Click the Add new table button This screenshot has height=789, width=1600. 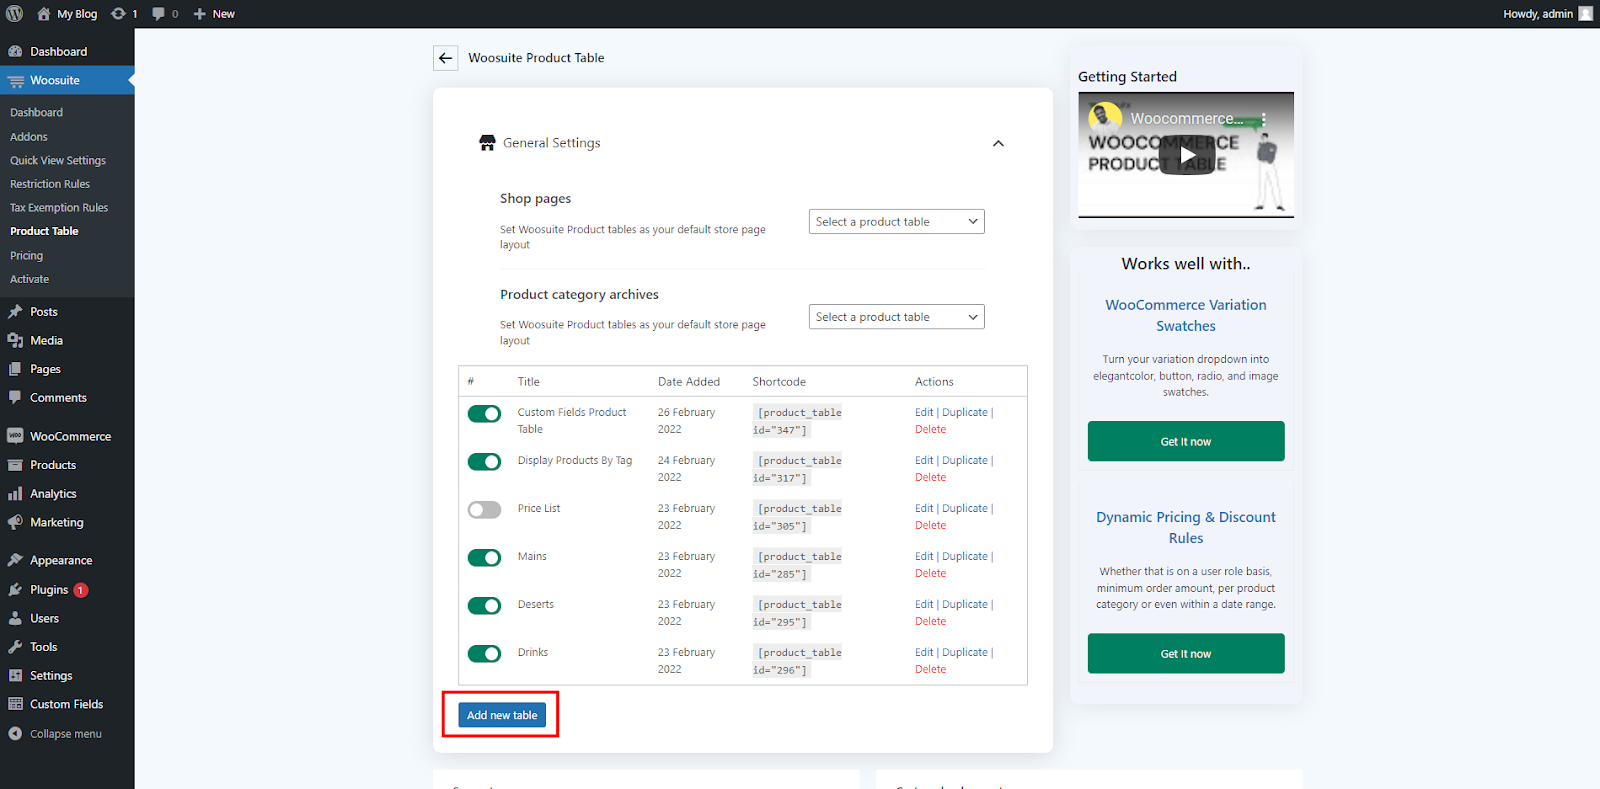coord(502,715)
